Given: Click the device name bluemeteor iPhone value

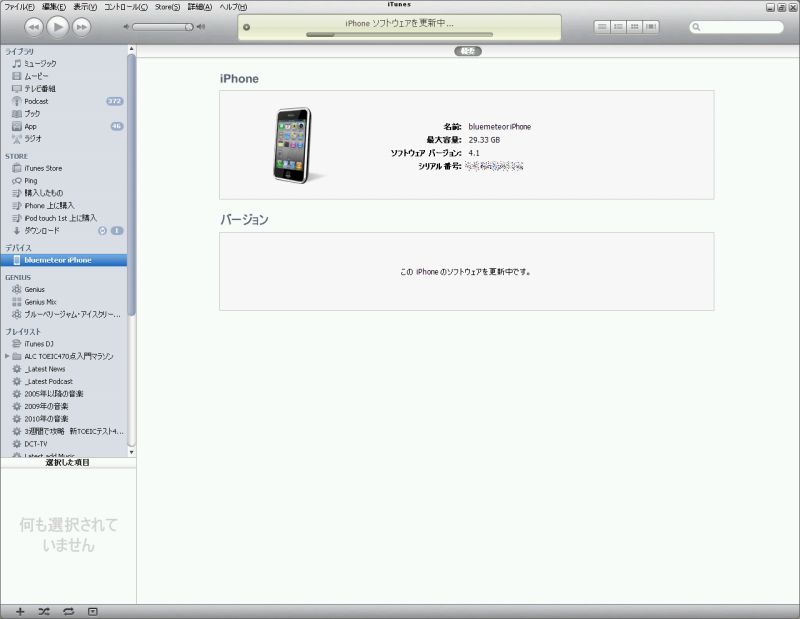Looking at the screenshot, I should pos(499,127).
